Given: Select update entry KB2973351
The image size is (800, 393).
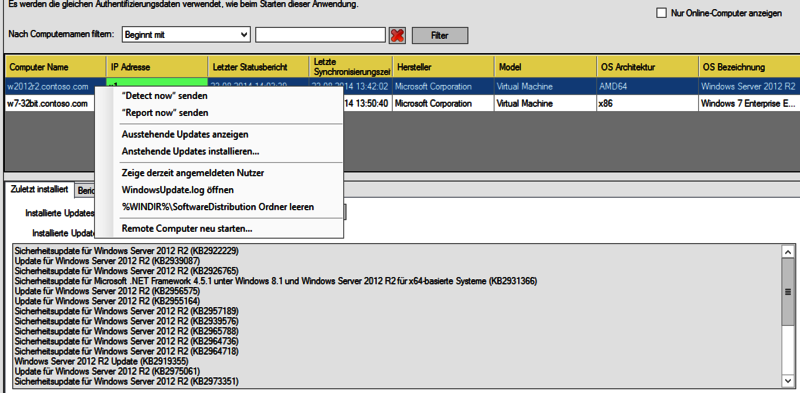Looking at the screenshot, I should [x=127, y=381].
